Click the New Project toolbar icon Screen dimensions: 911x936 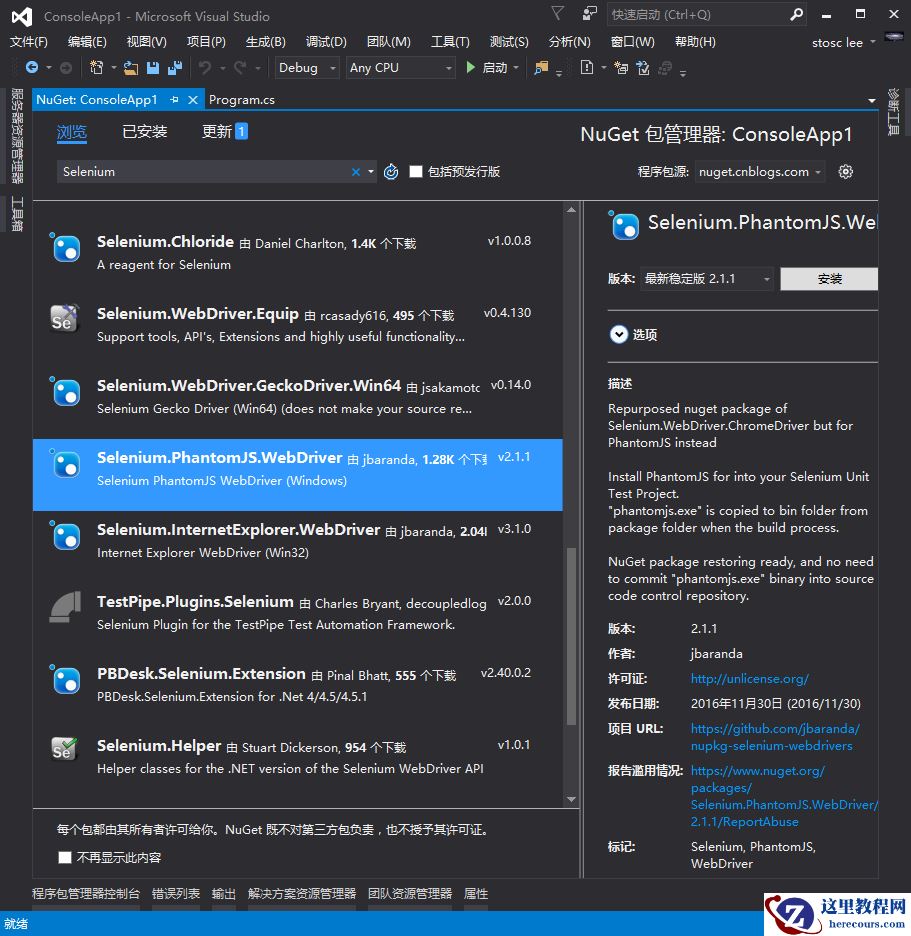tap(96, 68)
